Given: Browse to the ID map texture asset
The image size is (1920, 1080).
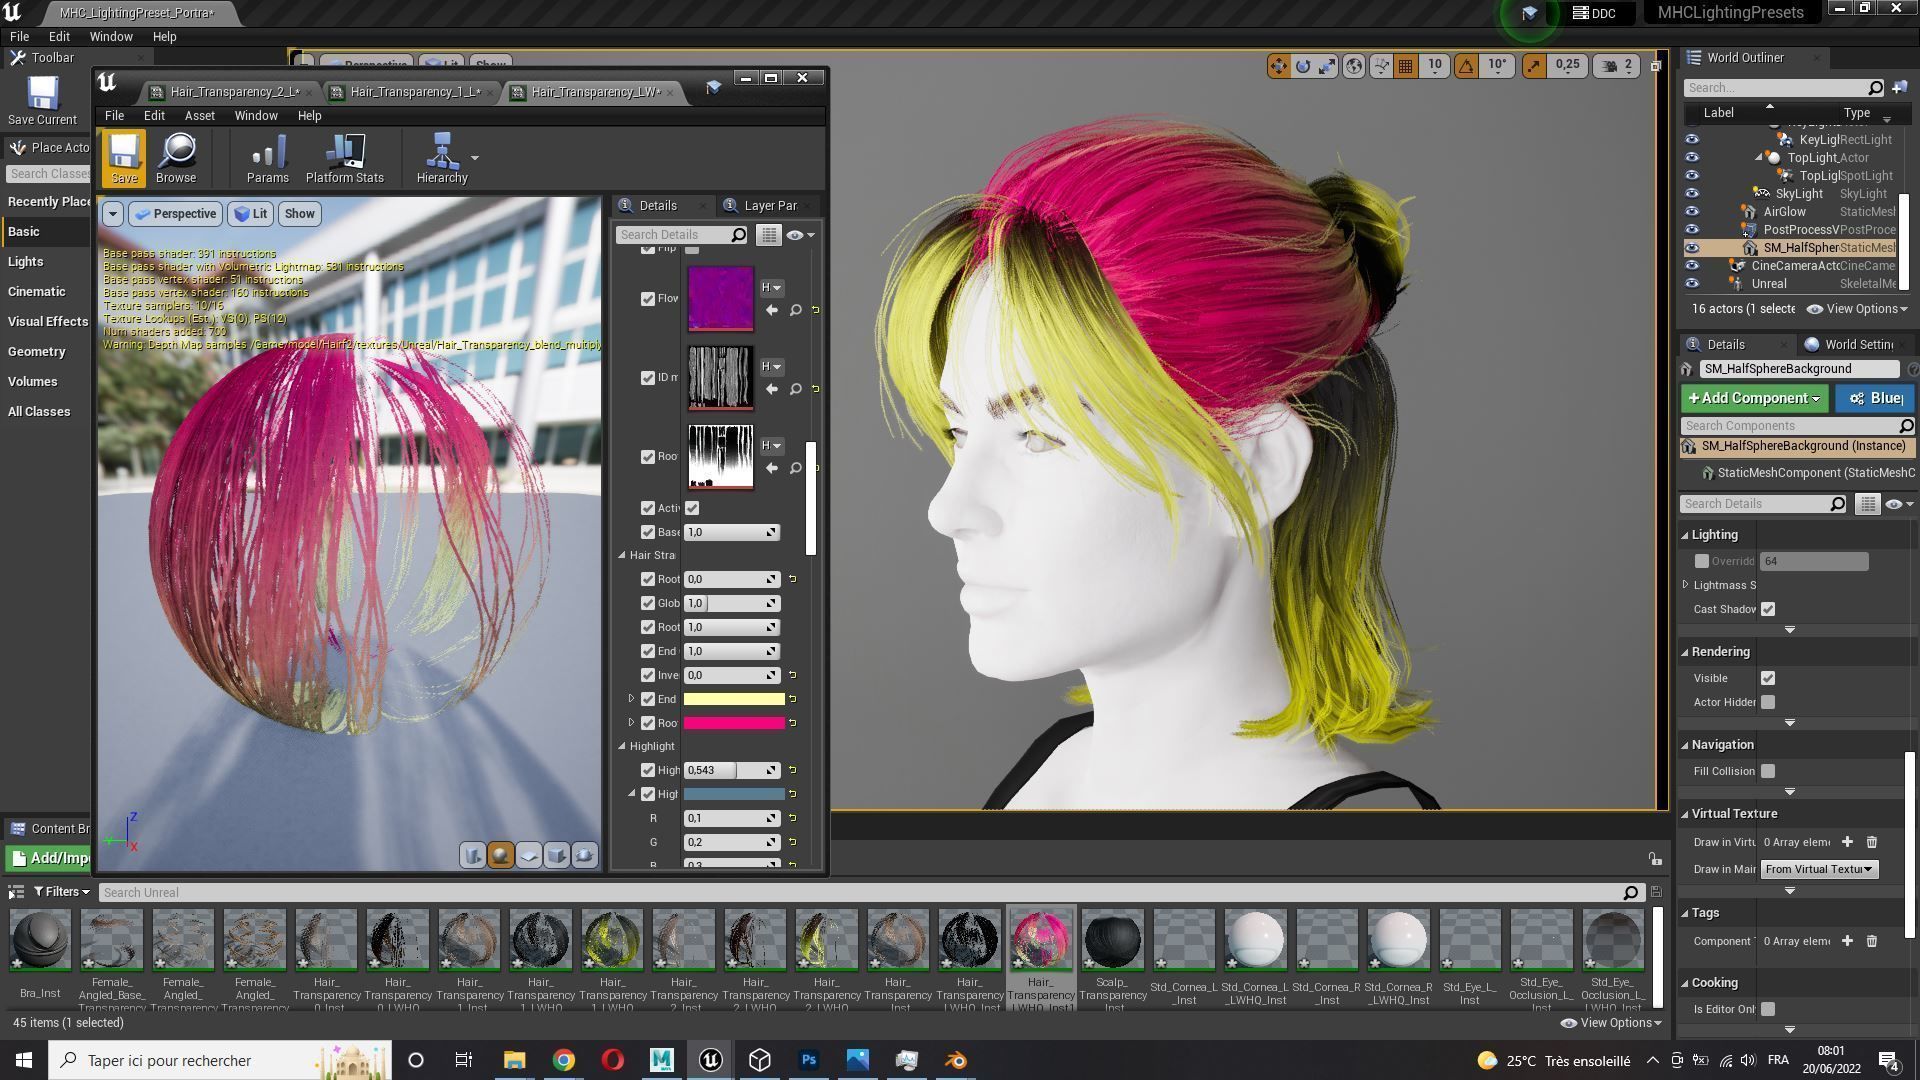Looking at the screenshot, I should click(x=796, y=390).
